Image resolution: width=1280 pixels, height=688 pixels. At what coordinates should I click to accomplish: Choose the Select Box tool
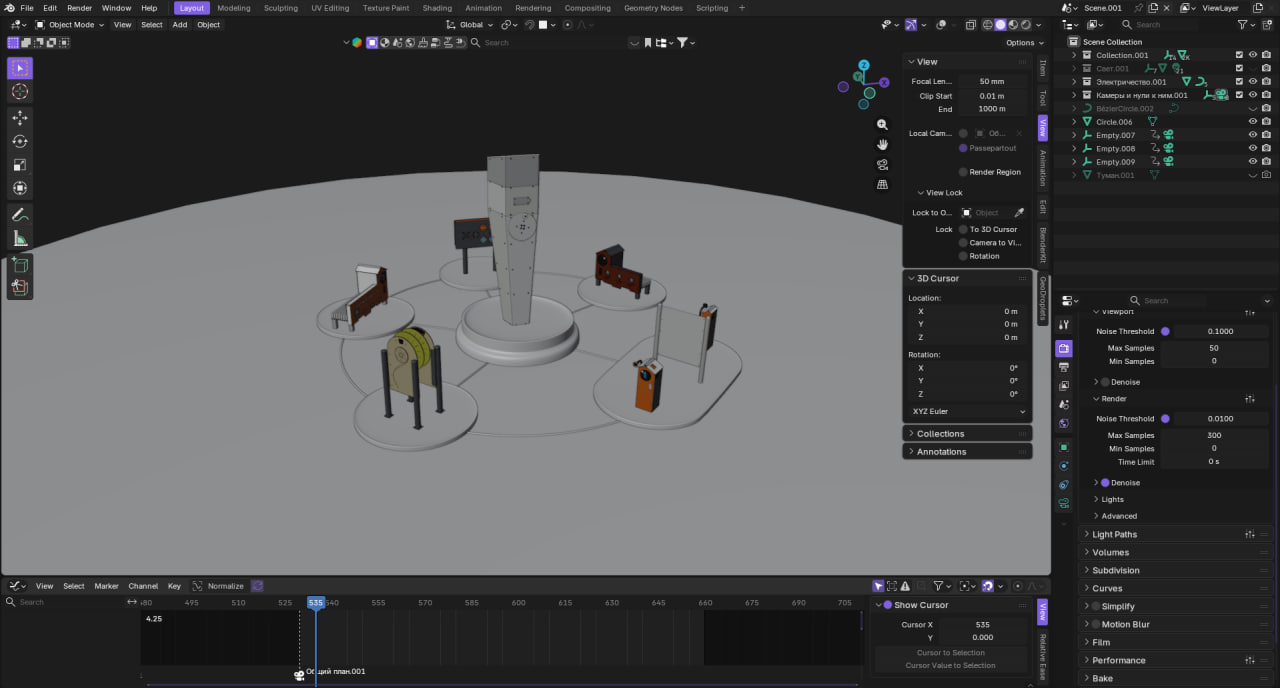tap(20, 68)
